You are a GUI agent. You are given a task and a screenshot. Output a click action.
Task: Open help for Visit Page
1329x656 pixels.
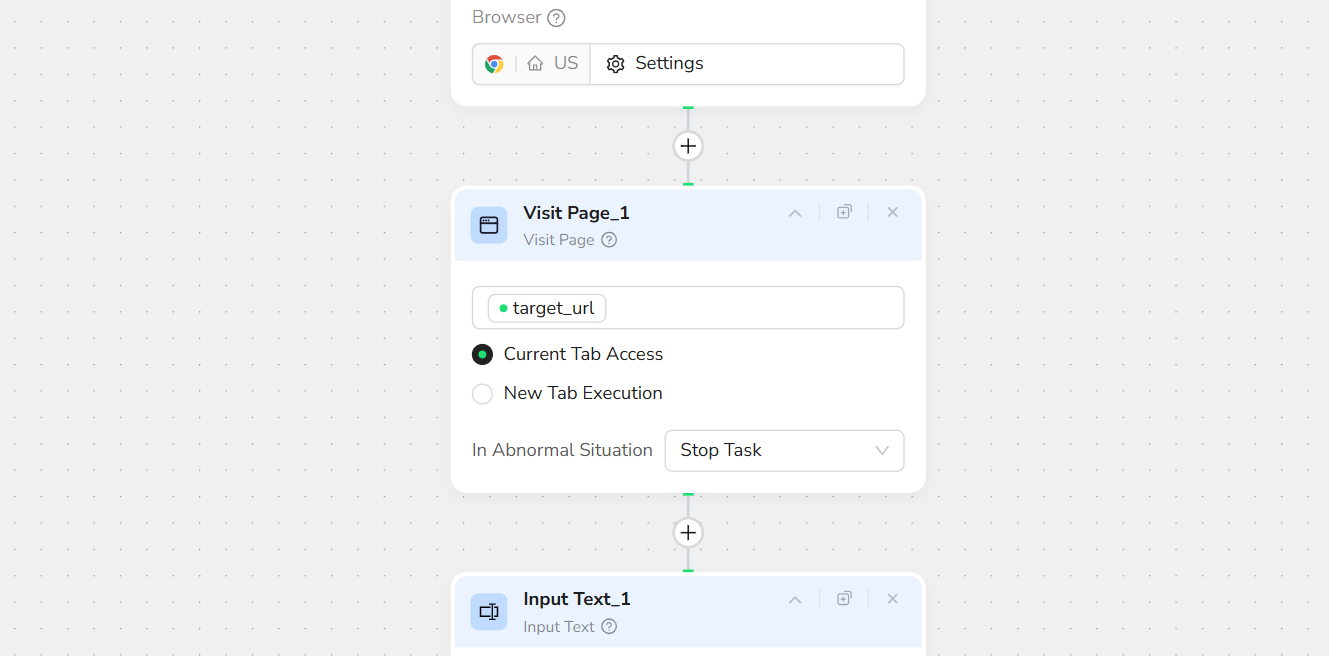coord(609,240)
